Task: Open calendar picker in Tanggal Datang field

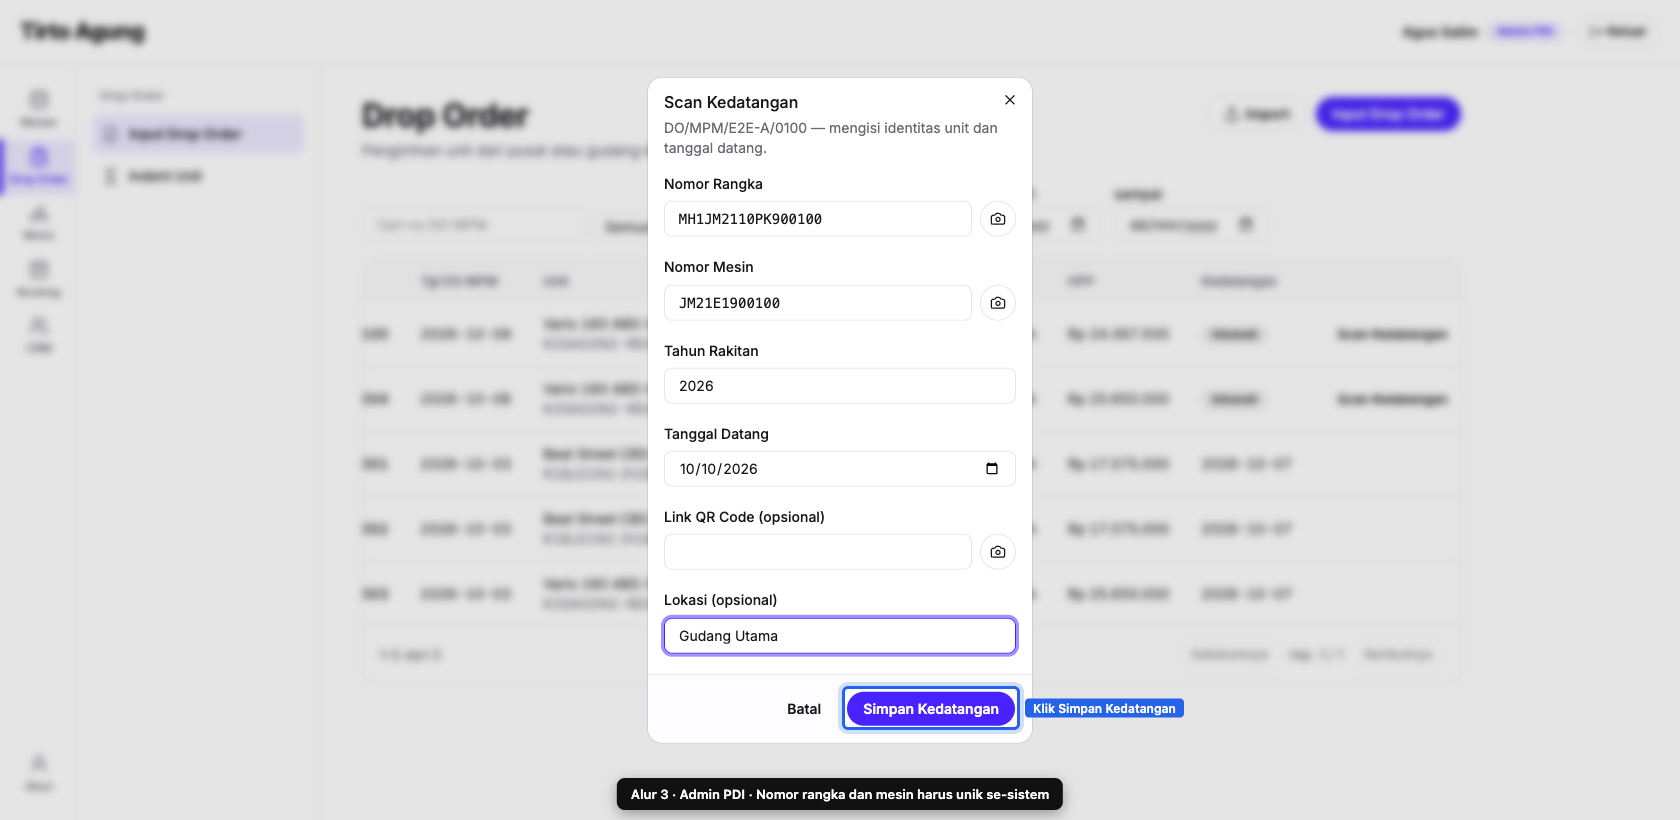Action: point(992,469)
